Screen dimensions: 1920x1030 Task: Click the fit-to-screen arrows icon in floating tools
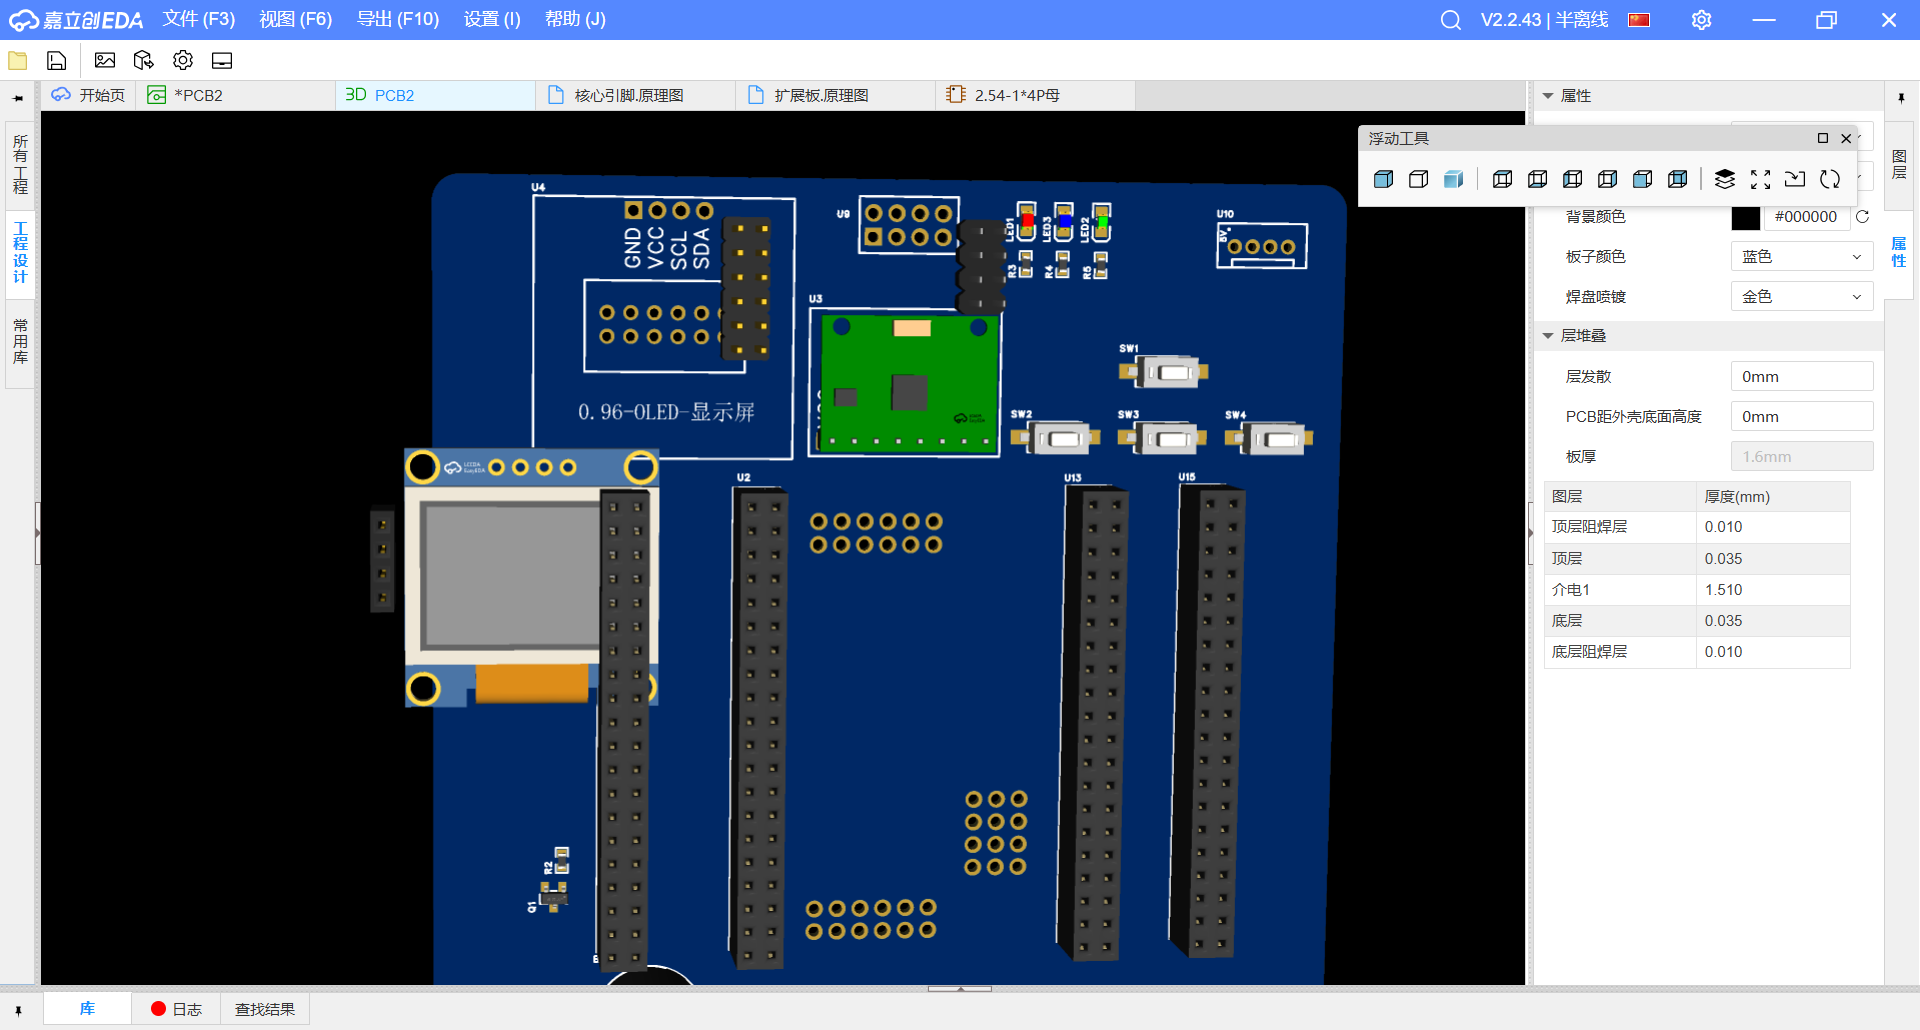(x=1760, y=179)
